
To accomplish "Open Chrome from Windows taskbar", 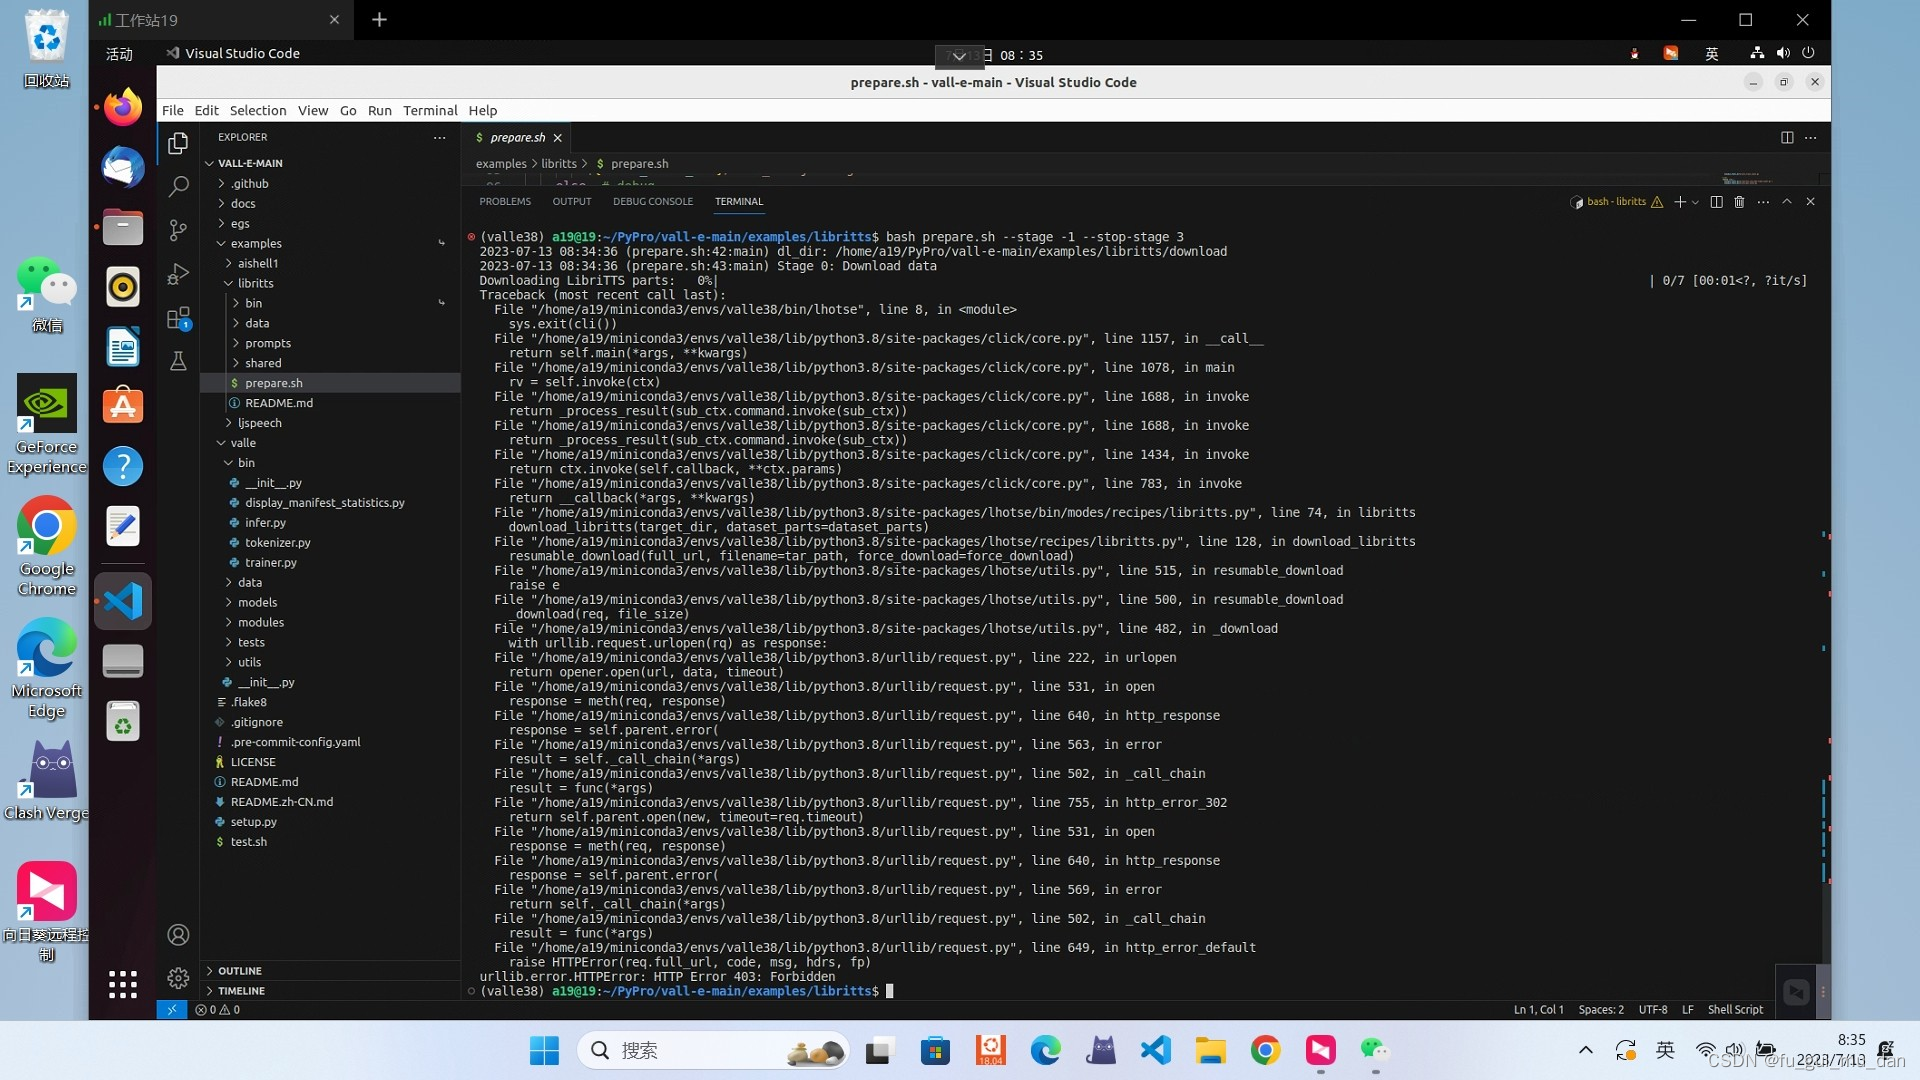I will (1265, 1051).
